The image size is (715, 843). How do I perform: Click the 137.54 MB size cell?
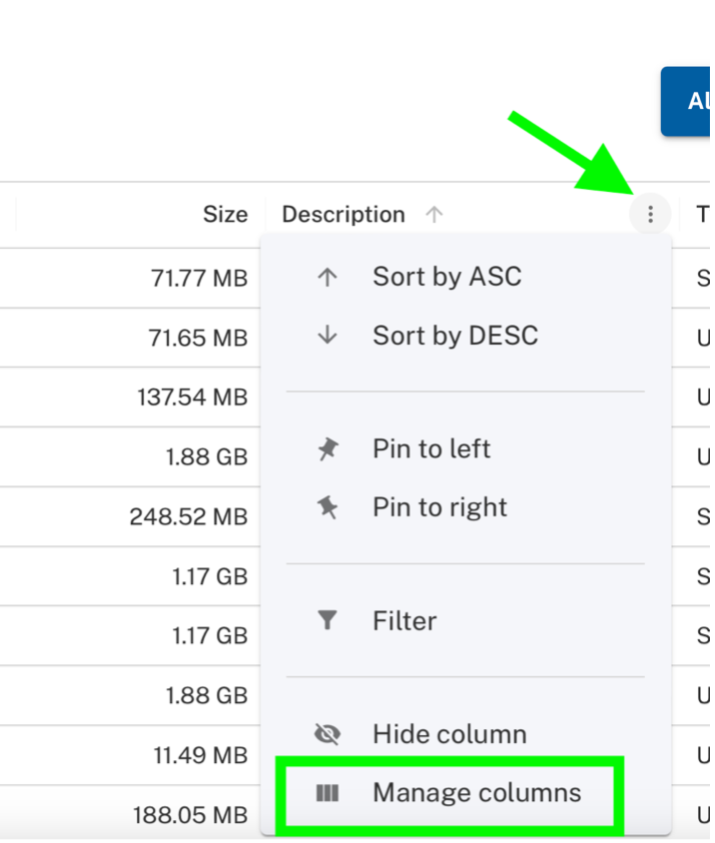[x=192, y=397]
